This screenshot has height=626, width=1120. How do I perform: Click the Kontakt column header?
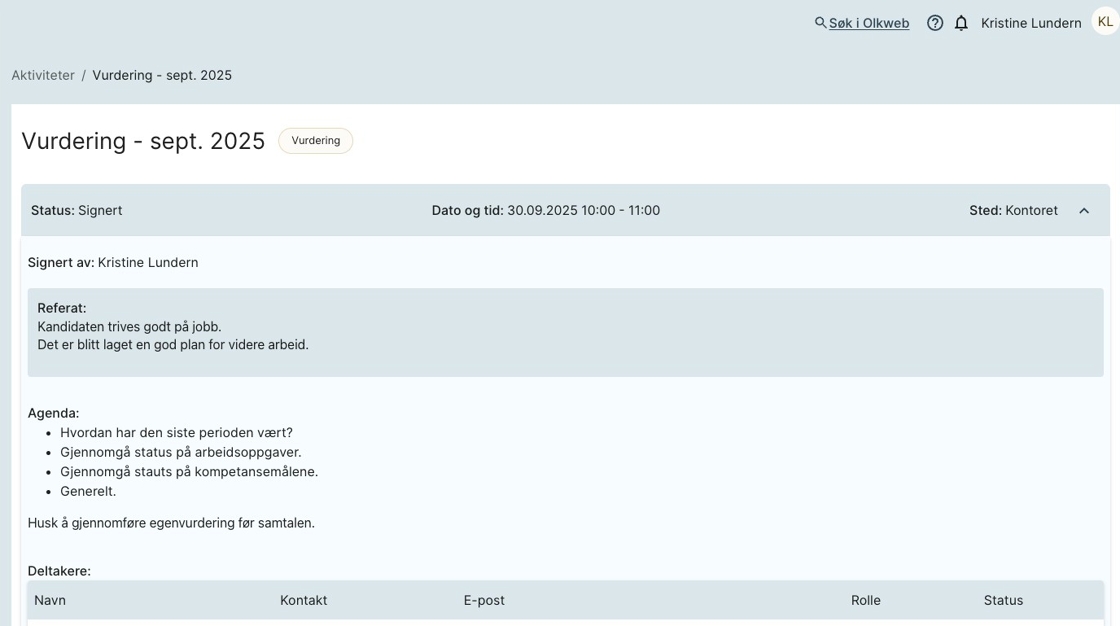303,600
